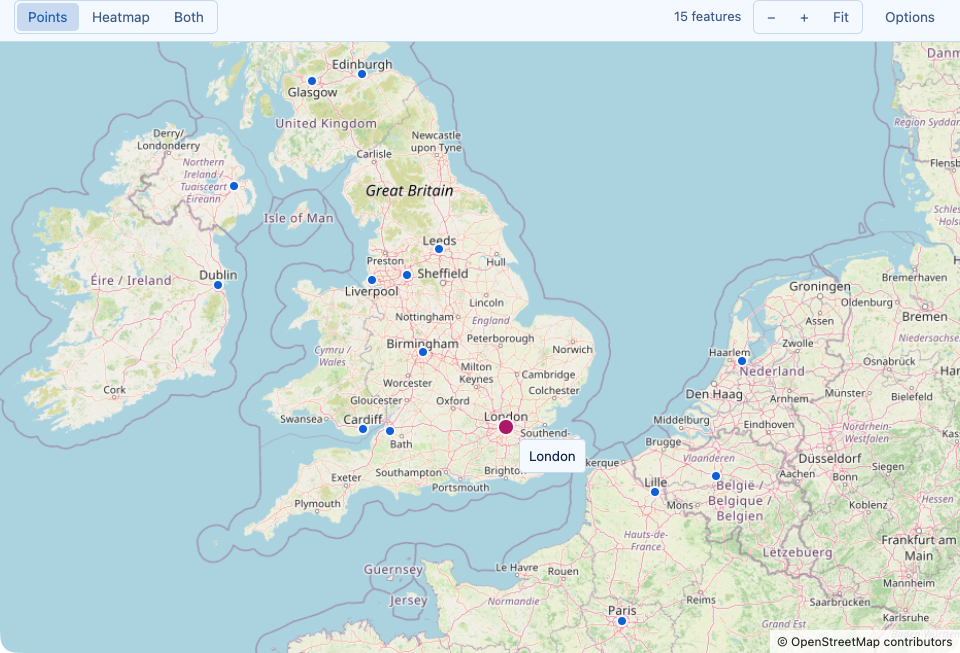Screen dimensions: 960x653
Task: Switch to Points view mode
Action: click(x=48, y=17)
